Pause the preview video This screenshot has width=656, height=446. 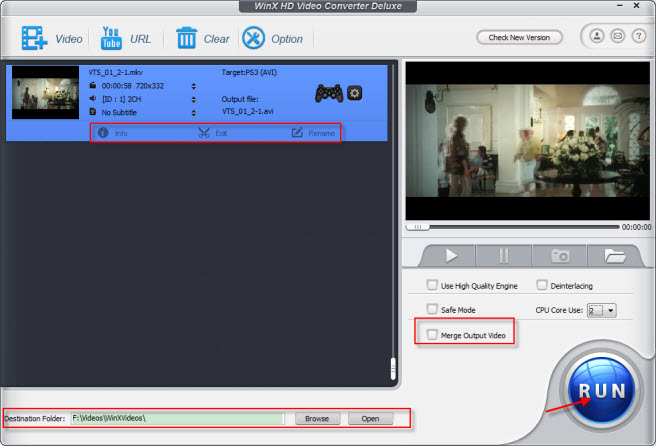tap(504, 256)
